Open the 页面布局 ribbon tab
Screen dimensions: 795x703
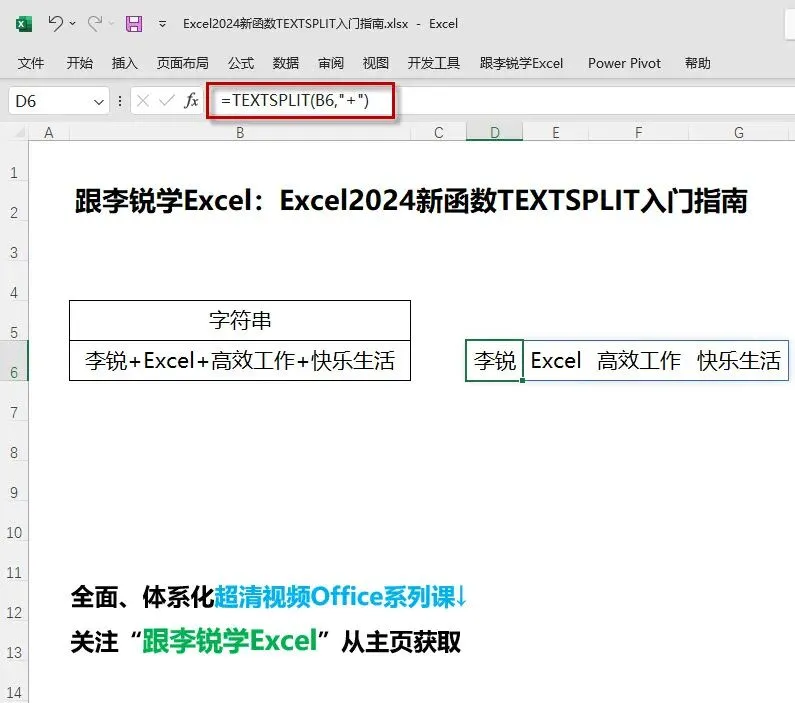pyautogui.click(x=183, y=63)
